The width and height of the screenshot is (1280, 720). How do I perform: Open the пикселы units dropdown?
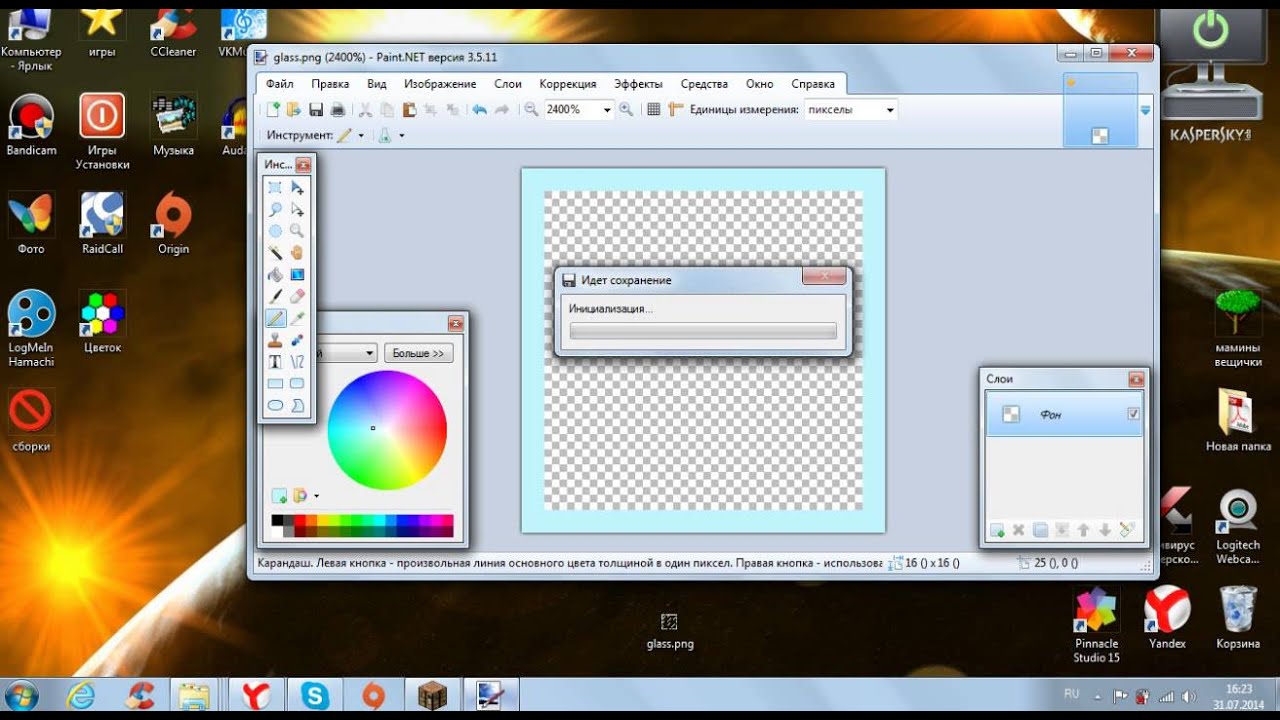tap(891, 110)
